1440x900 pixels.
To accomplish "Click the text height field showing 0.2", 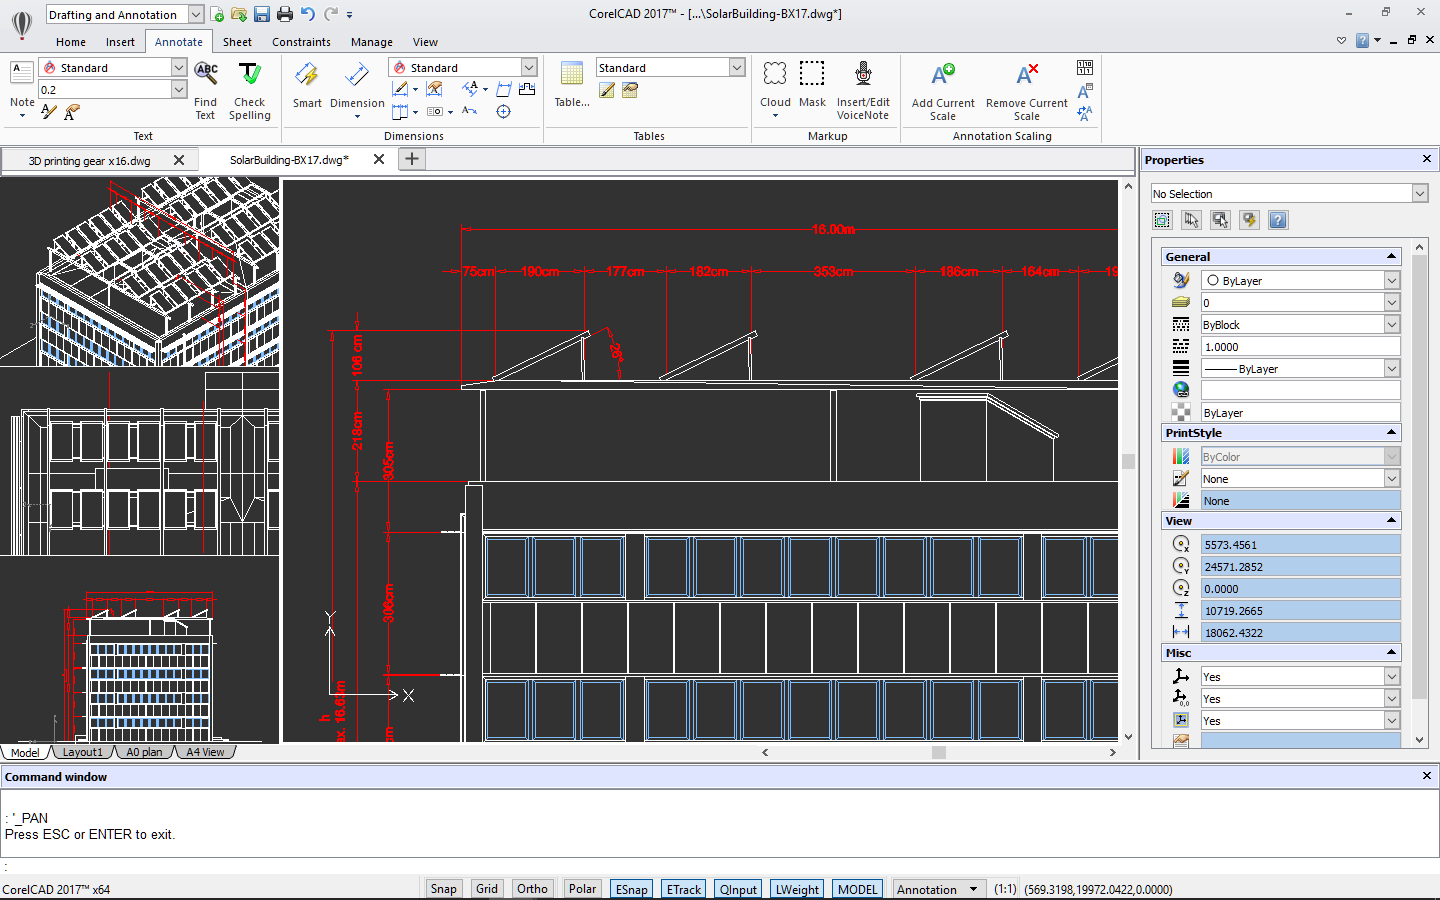I will pyautogui.click(x=104, y=90).
